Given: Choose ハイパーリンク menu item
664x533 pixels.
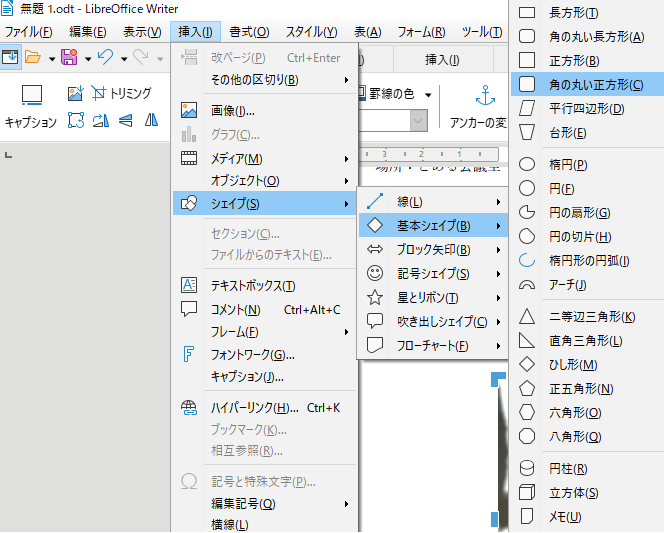Looking at the screenshot, I should pos(265,408).
